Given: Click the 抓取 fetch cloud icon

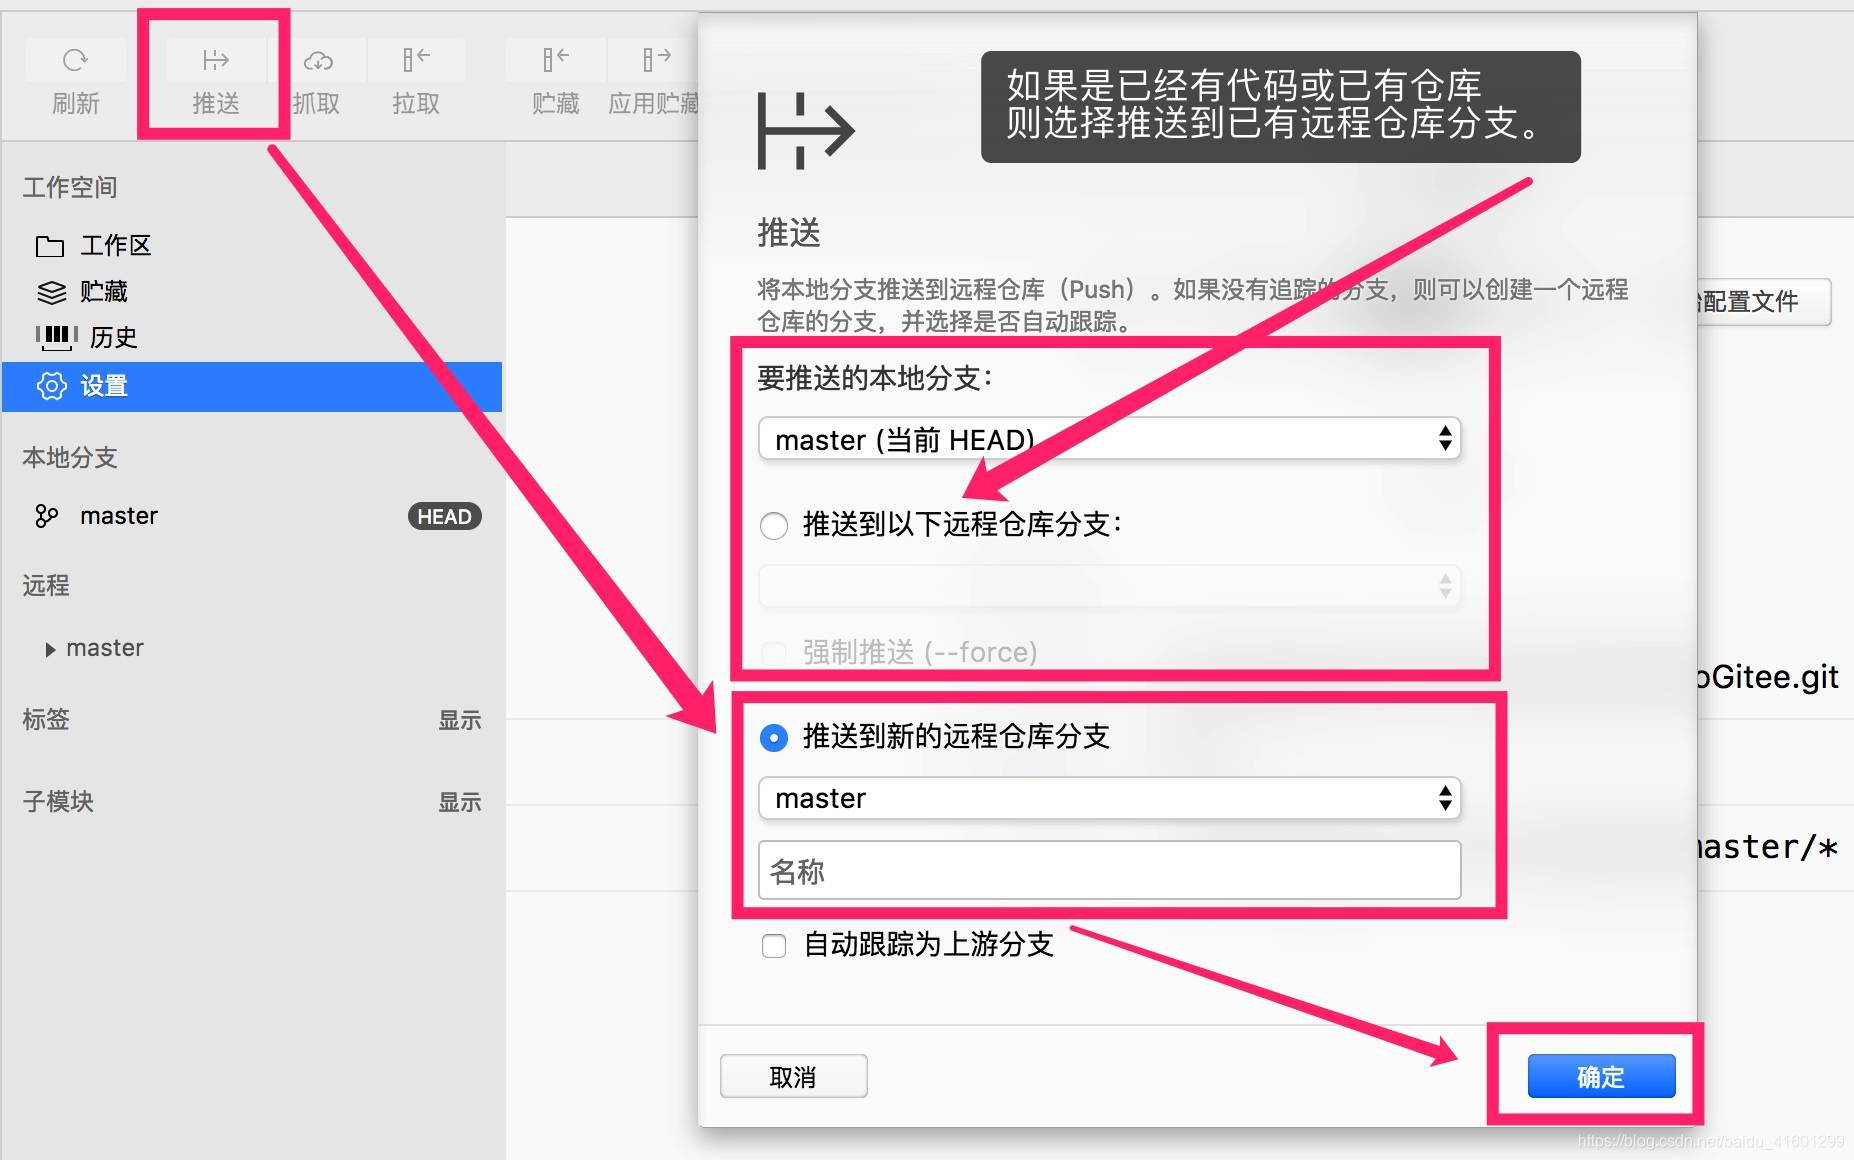Looking at the screenshot, I should point(318,60).
